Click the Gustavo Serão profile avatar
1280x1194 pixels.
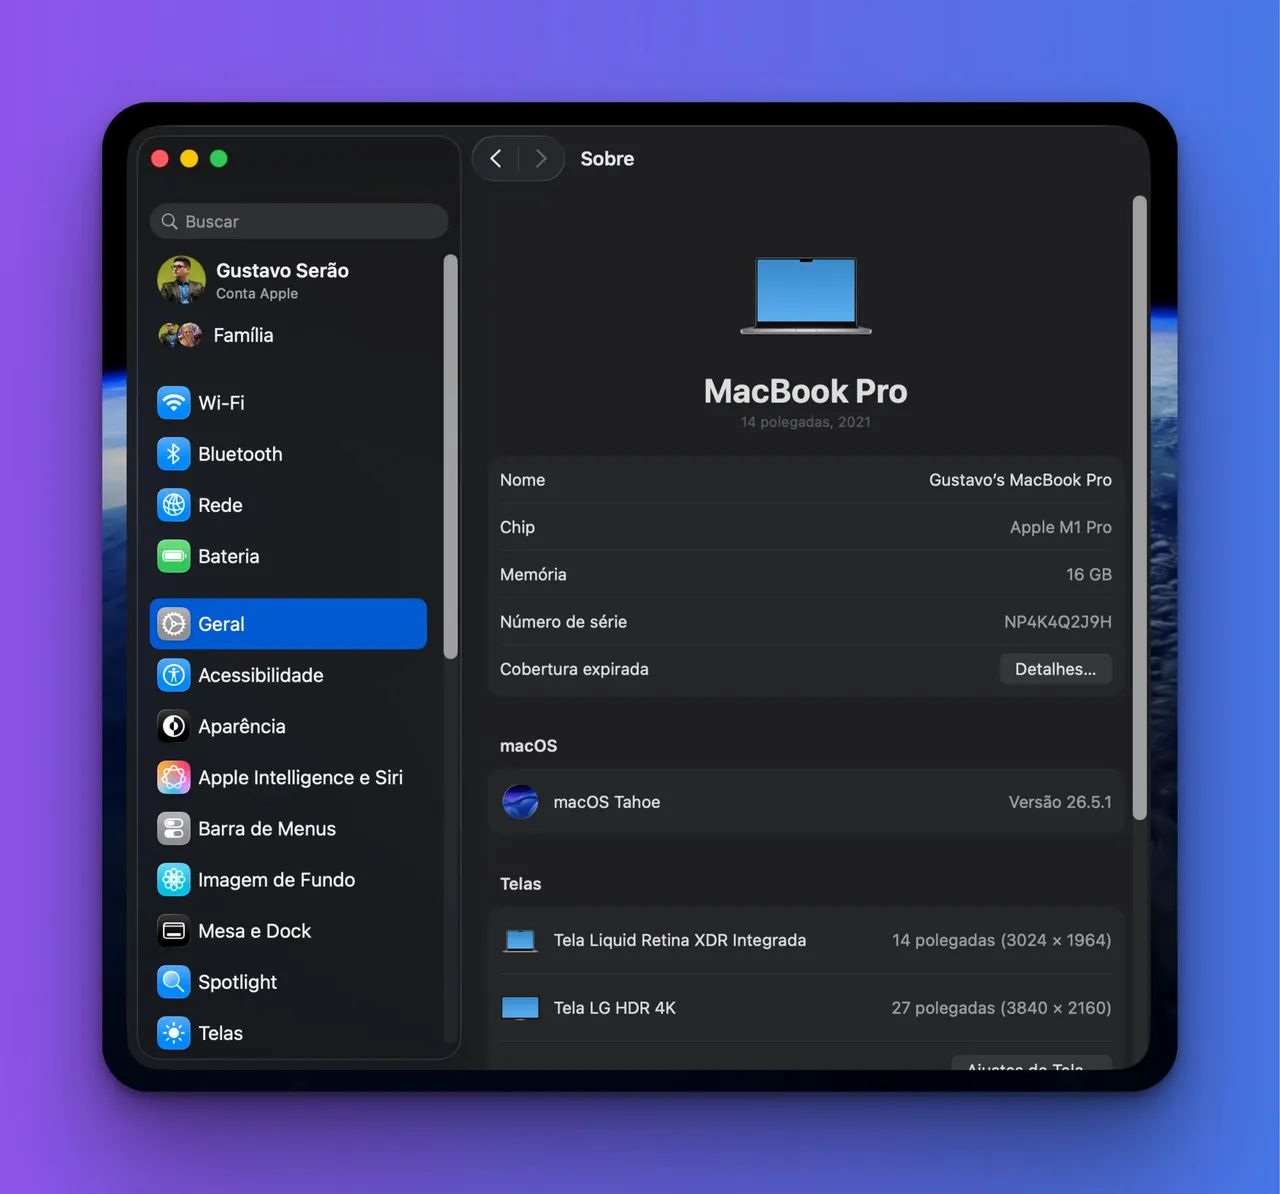[181, 280]
